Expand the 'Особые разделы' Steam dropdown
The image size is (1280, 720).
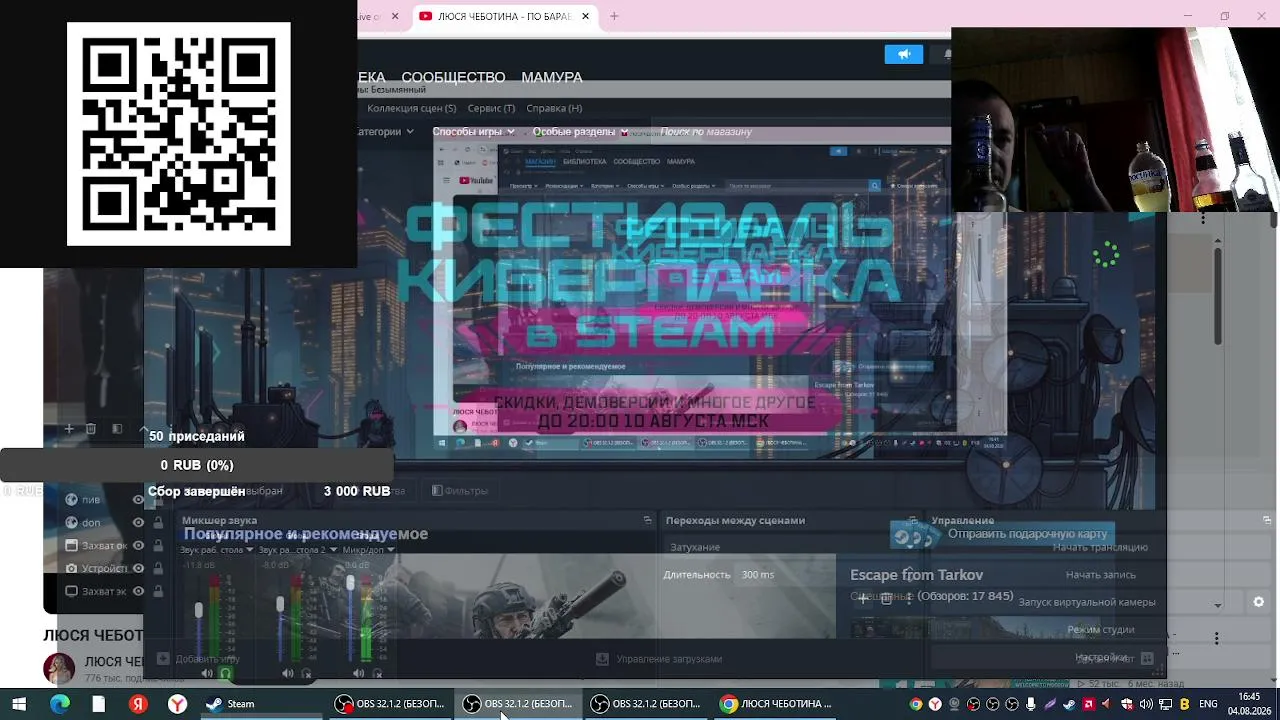coord(580,131)
